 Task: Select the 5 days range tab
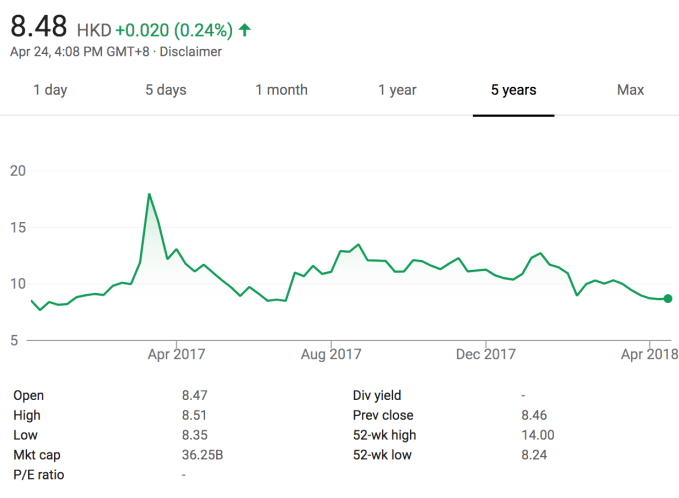pos(165,90)
